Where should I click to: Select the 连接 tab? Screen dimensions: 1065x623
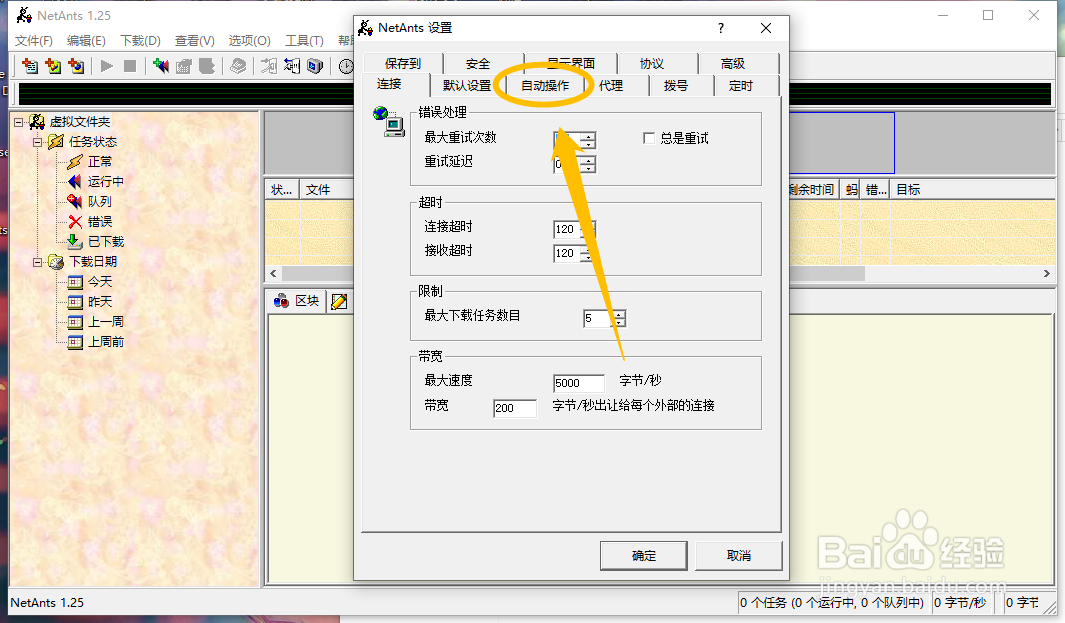(x=390, y=84)
